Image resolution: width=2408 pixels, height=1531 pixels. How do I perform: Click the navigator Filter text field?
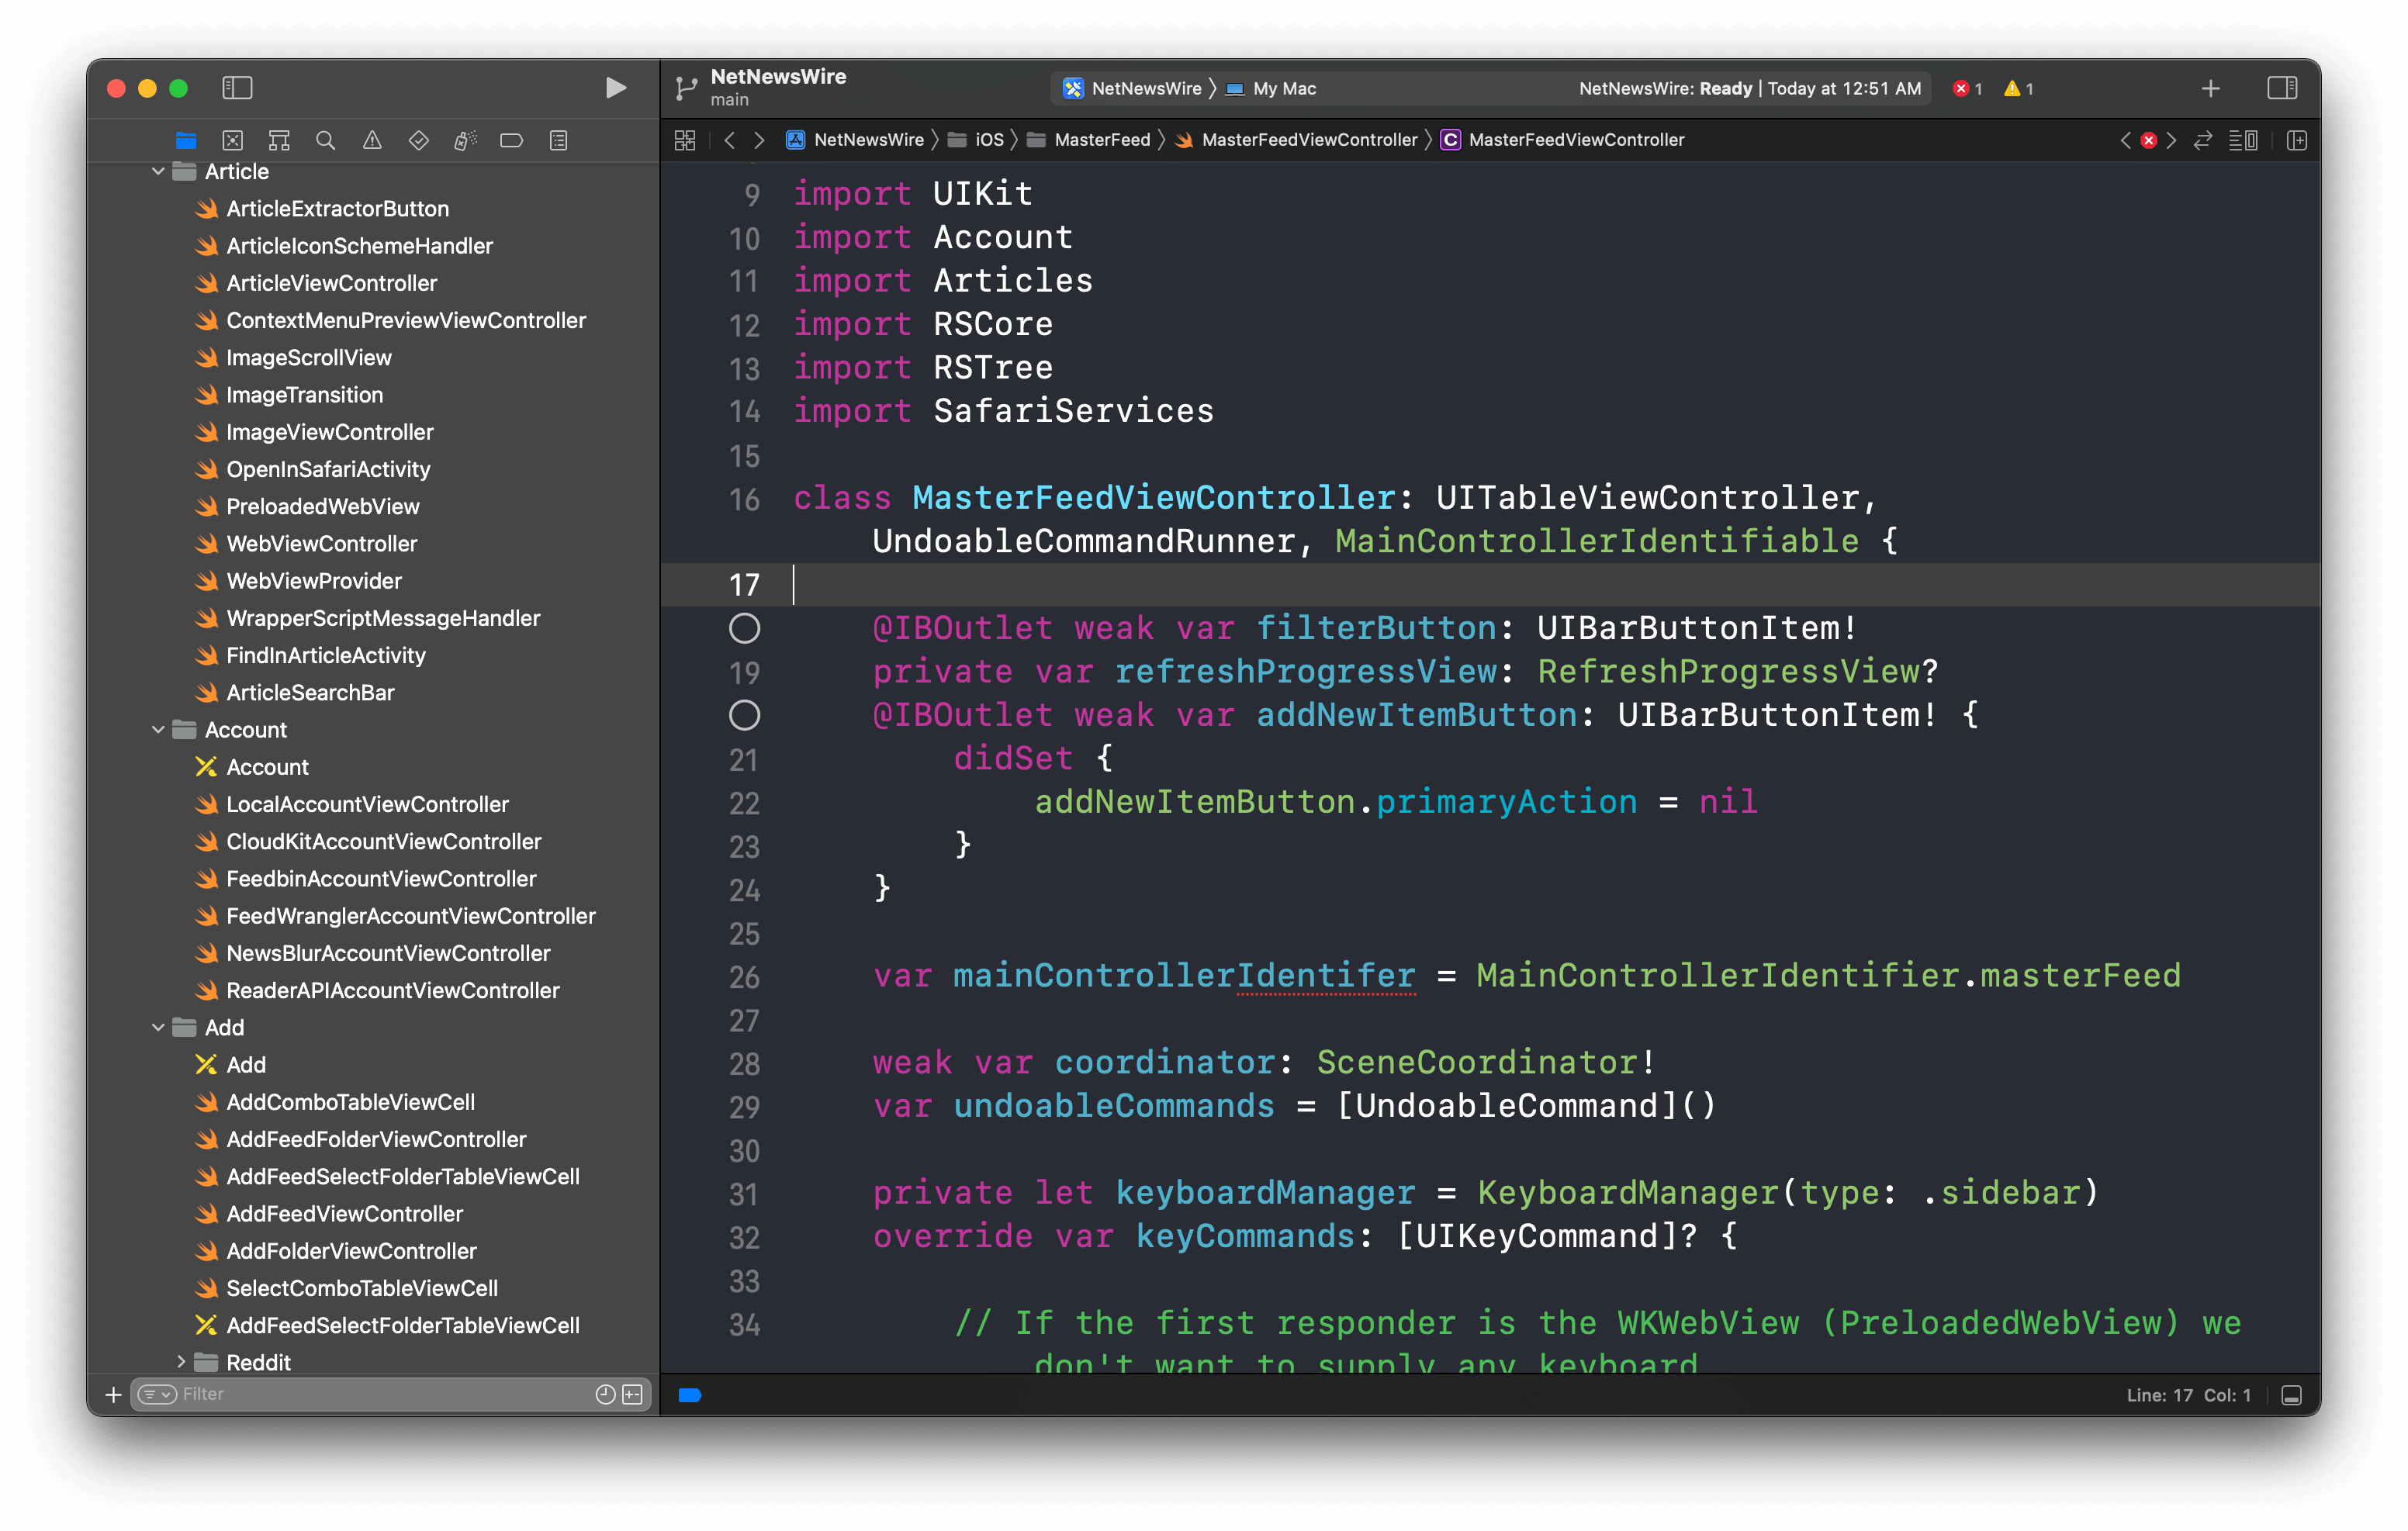point(380,1394)
